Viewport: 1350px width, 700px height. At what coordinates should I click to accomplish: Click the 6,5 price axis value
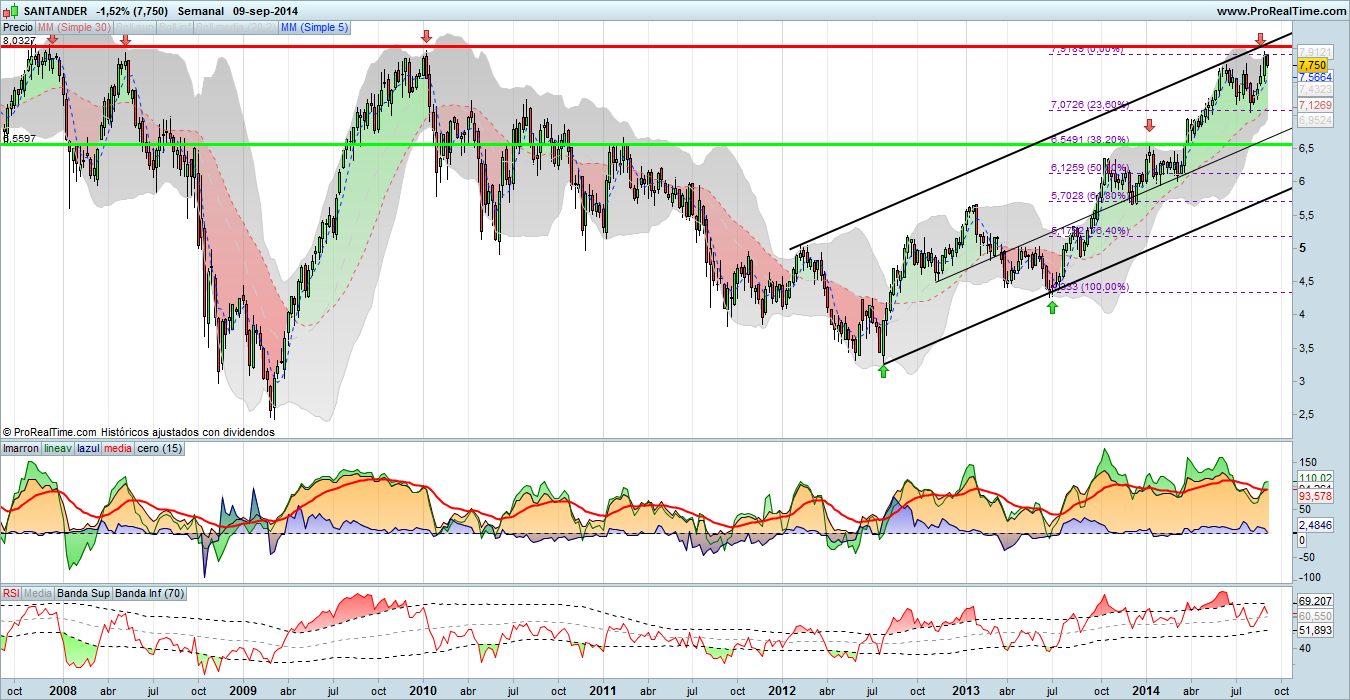pos(1307,148)
